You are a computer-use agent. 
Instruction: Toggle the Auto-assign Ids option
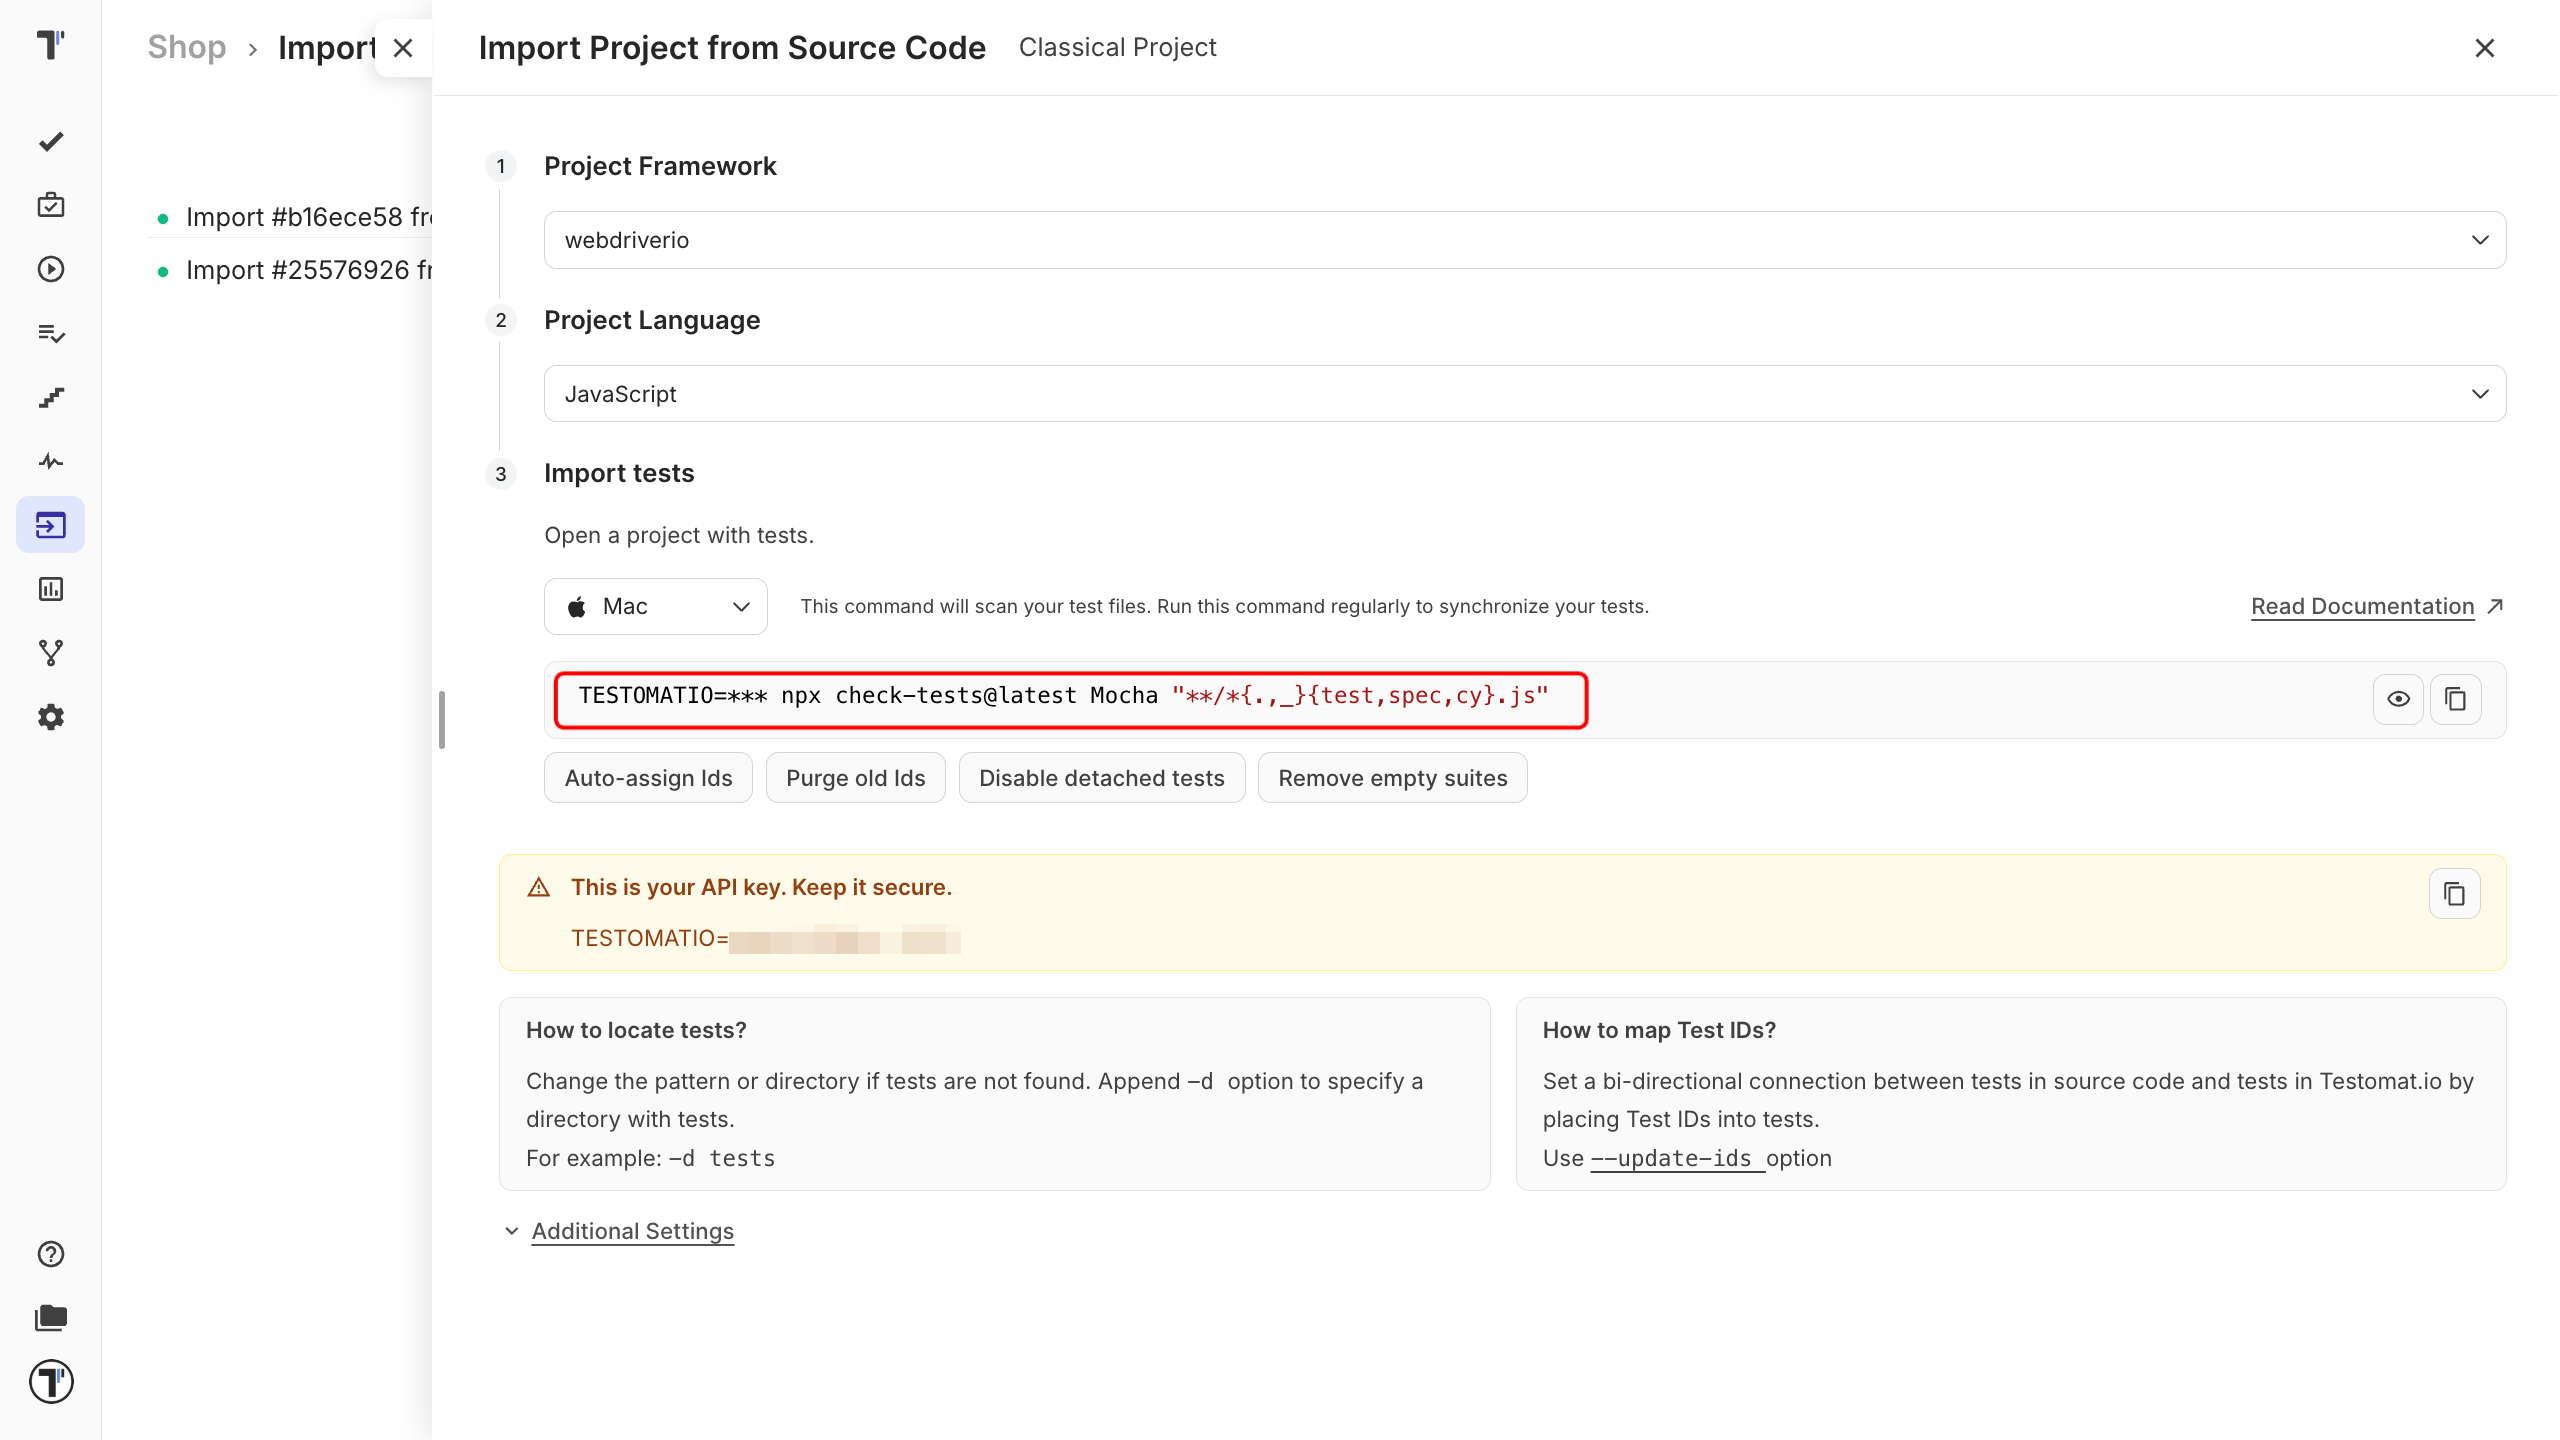pyautogui.click(x=648, y=778)
